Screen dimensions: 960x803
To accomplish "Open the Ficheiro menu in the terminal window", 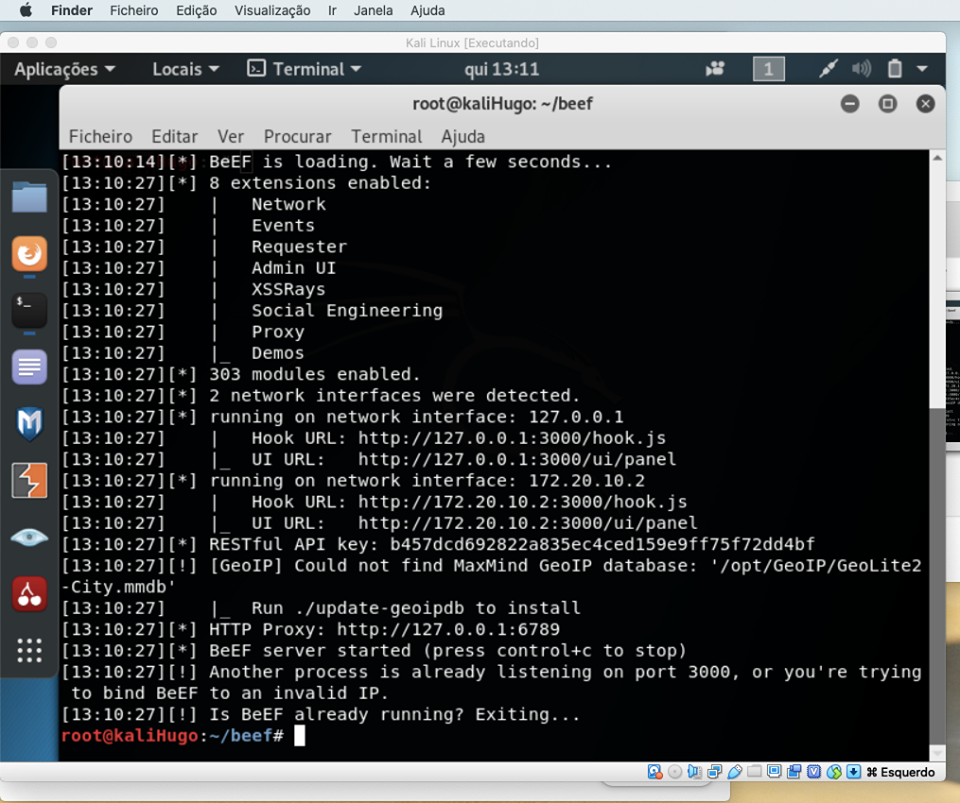I will pyautogui.click(x=100, y=136).
